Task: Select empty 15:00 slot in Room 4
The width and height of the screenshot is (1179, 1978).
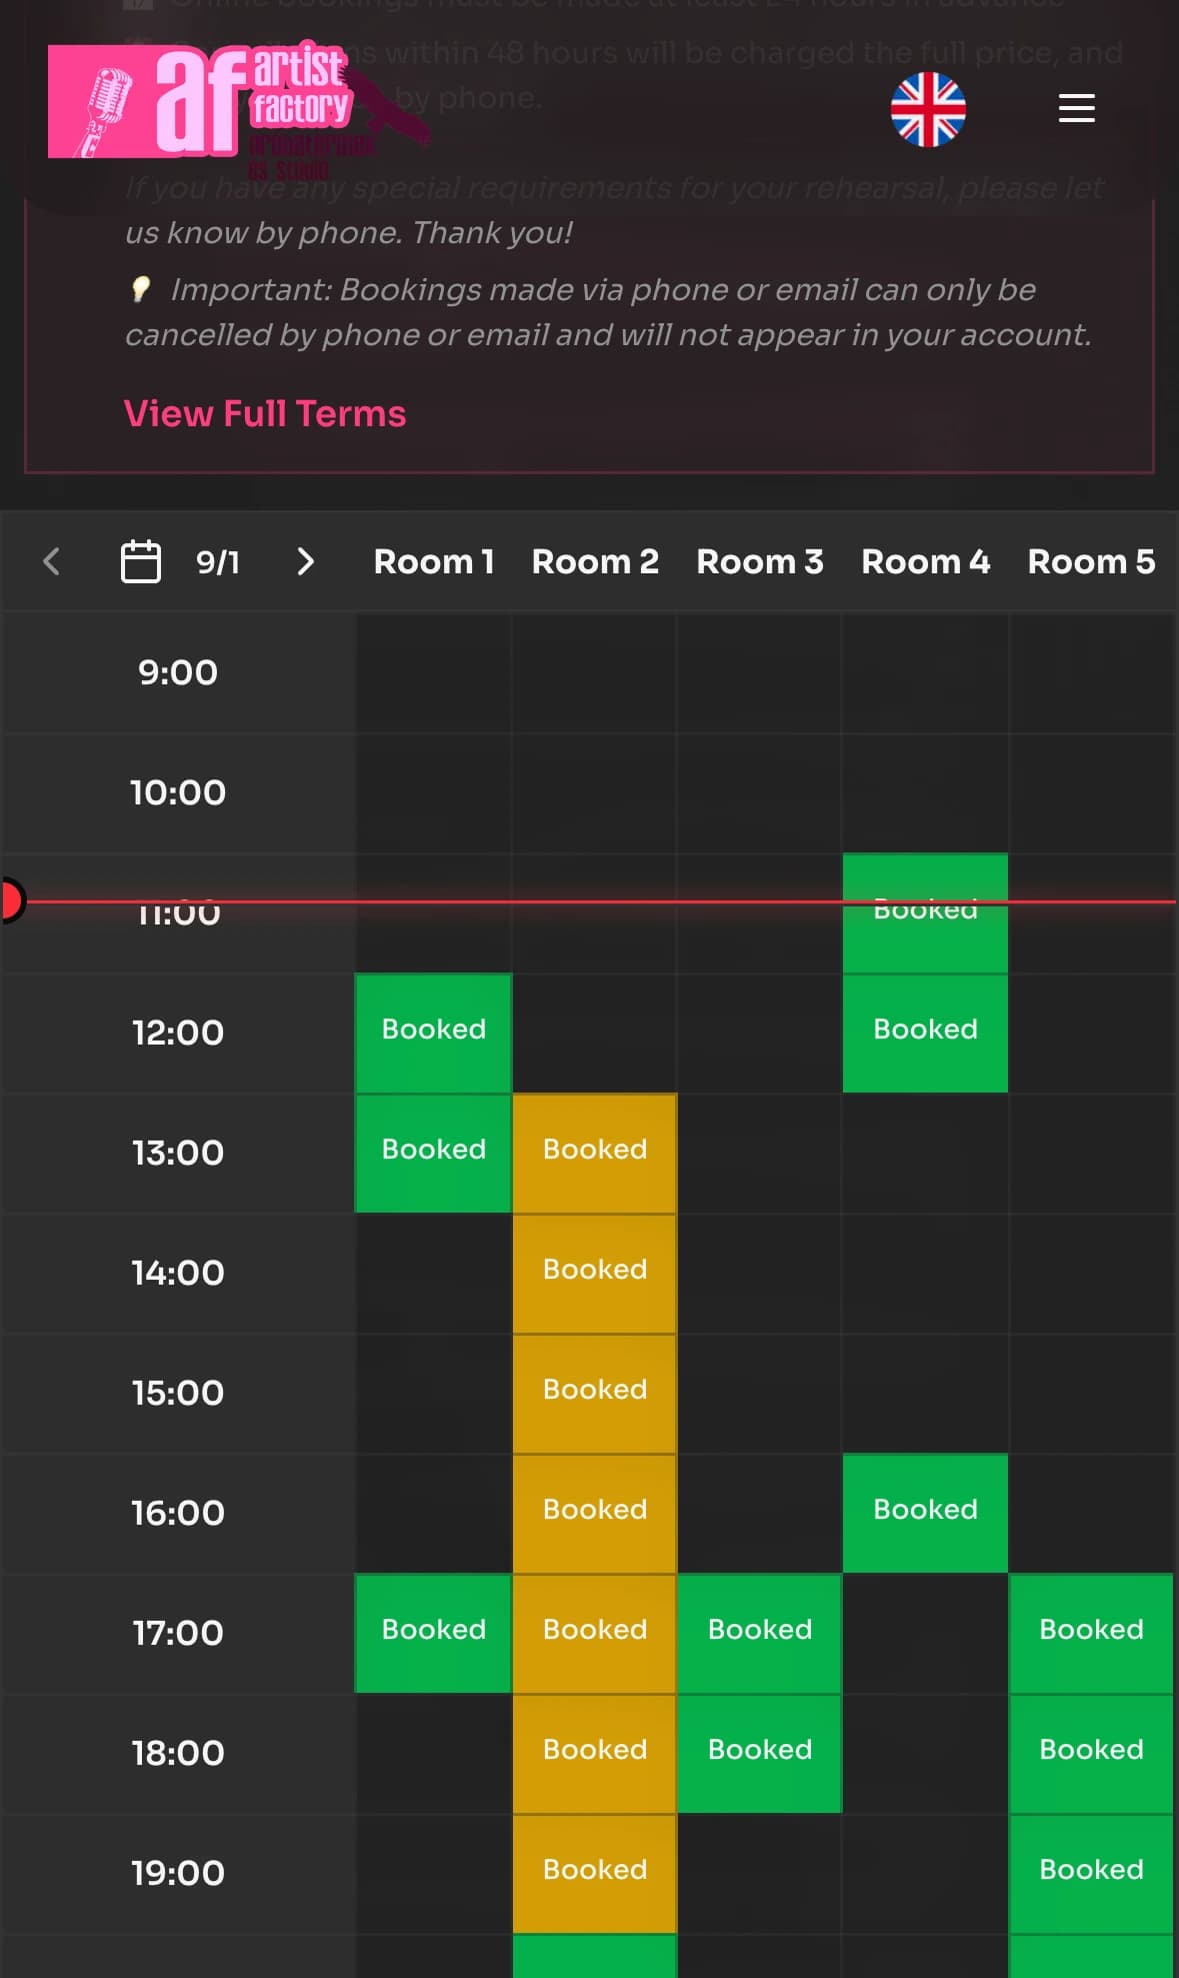Action: coord(925,1393)
